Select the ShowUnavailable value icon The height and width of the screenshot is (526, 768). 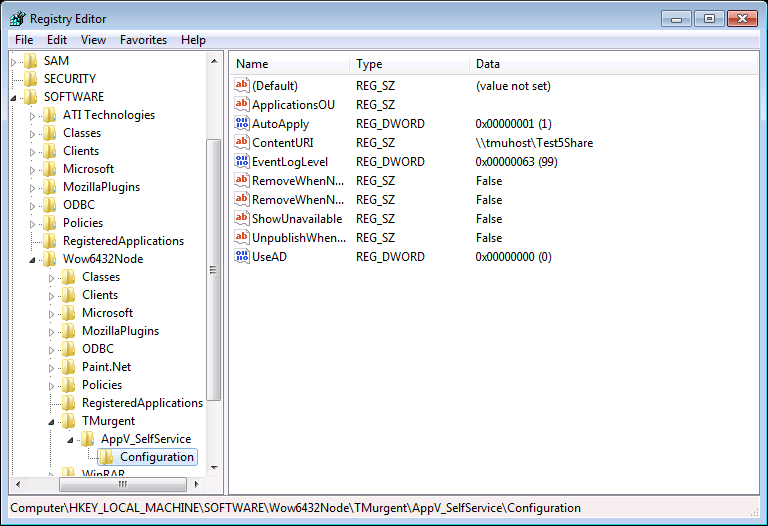241,219
